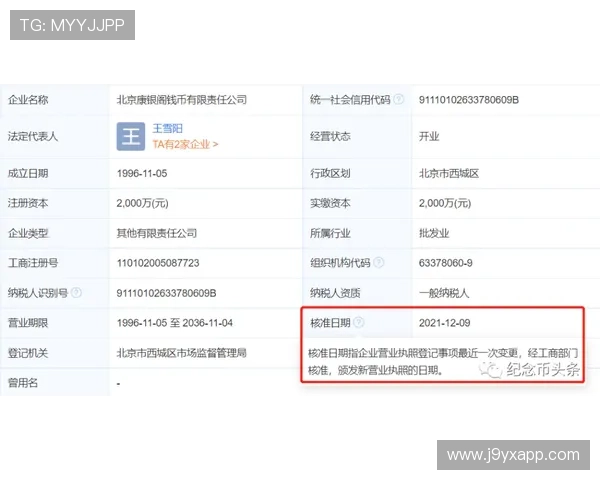Click the 曾用名 label cell
The height and width of the screenshot is (480, 600).
(55, 382)
